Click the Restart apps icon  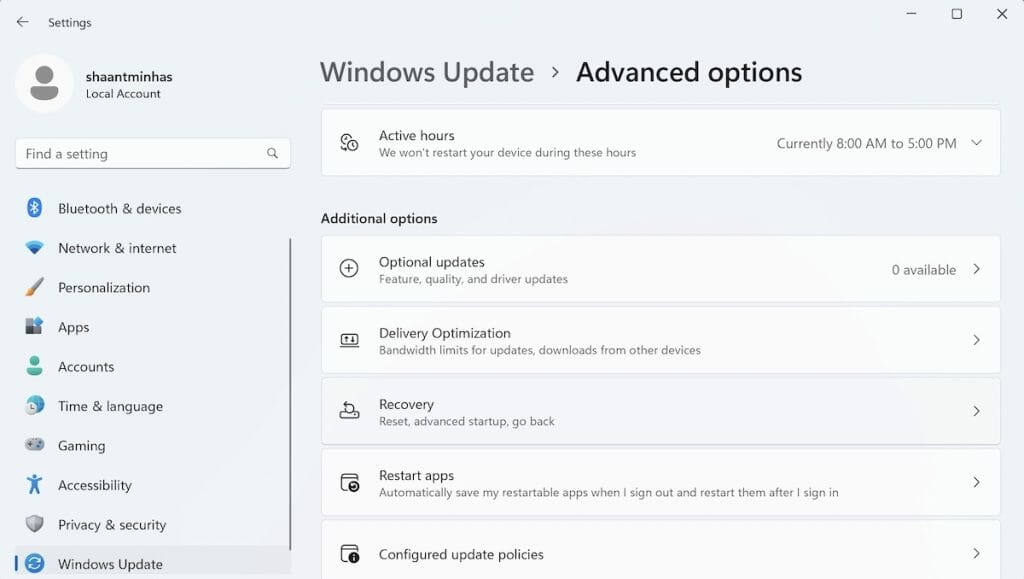pyautogui.click(x=348, y=482)
